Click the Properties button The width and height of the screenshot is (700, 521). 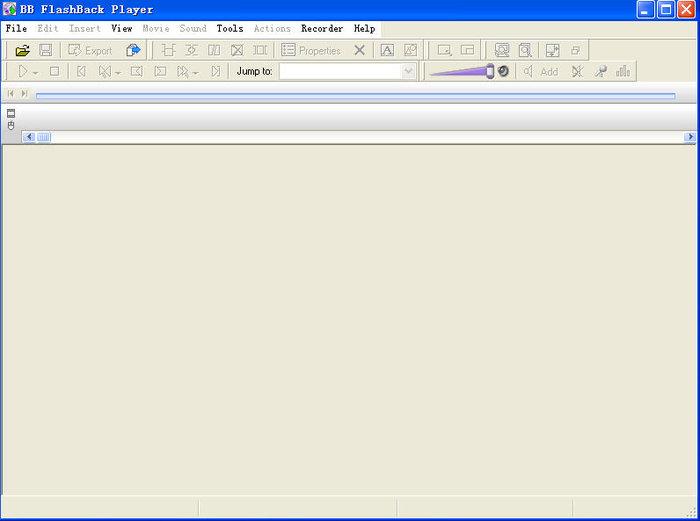311,50
